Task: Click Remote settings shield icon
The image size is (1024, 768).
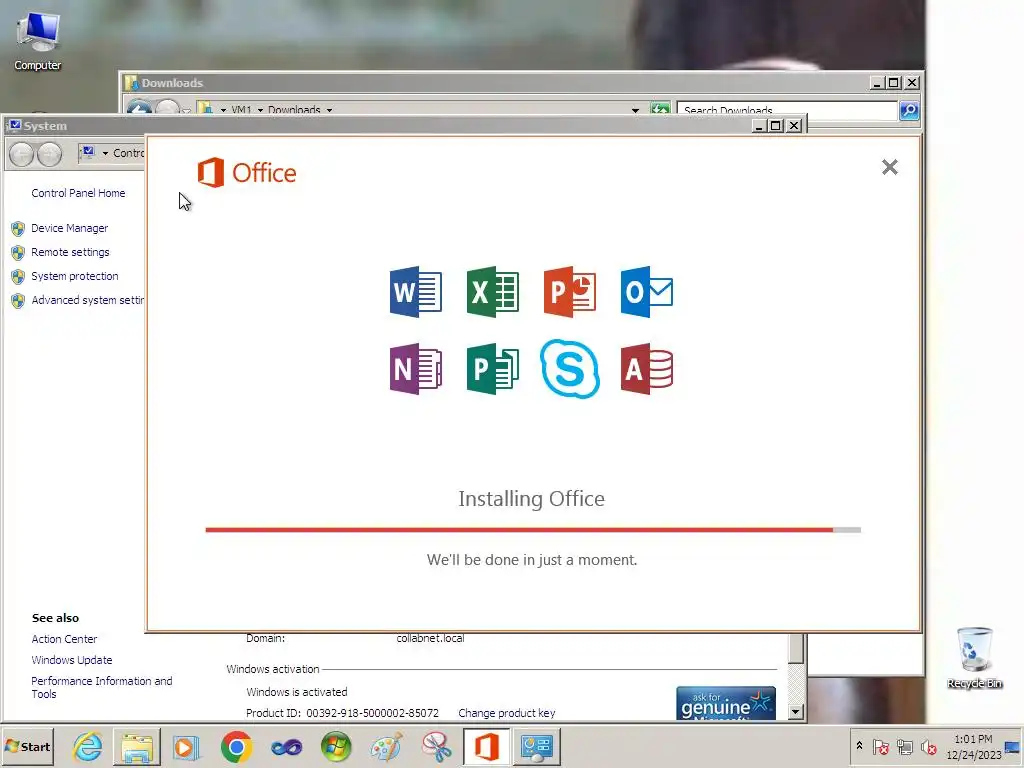Action: (18, 253)
